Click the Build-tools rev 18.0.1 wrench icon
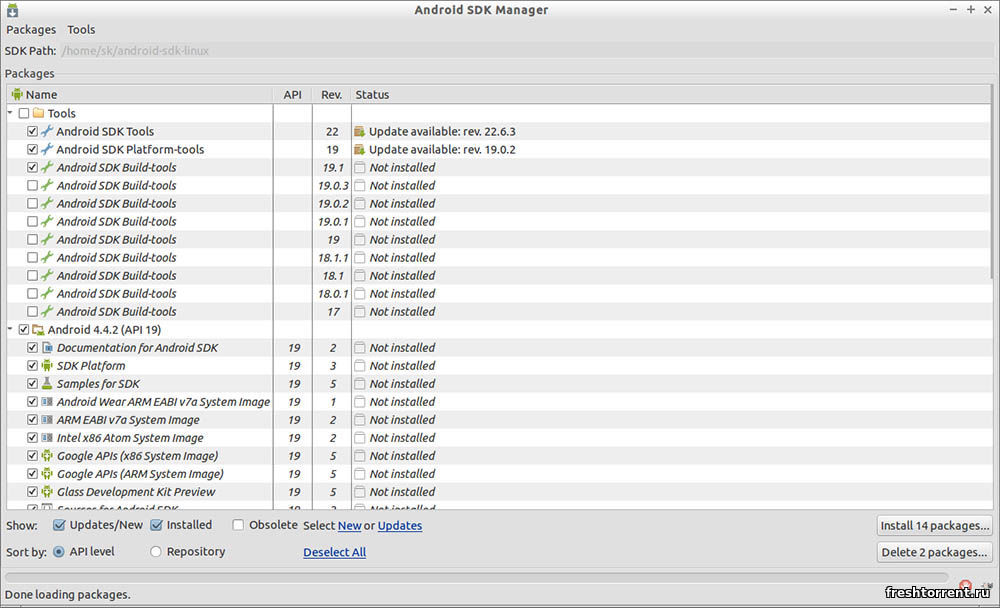 [47, 293]
